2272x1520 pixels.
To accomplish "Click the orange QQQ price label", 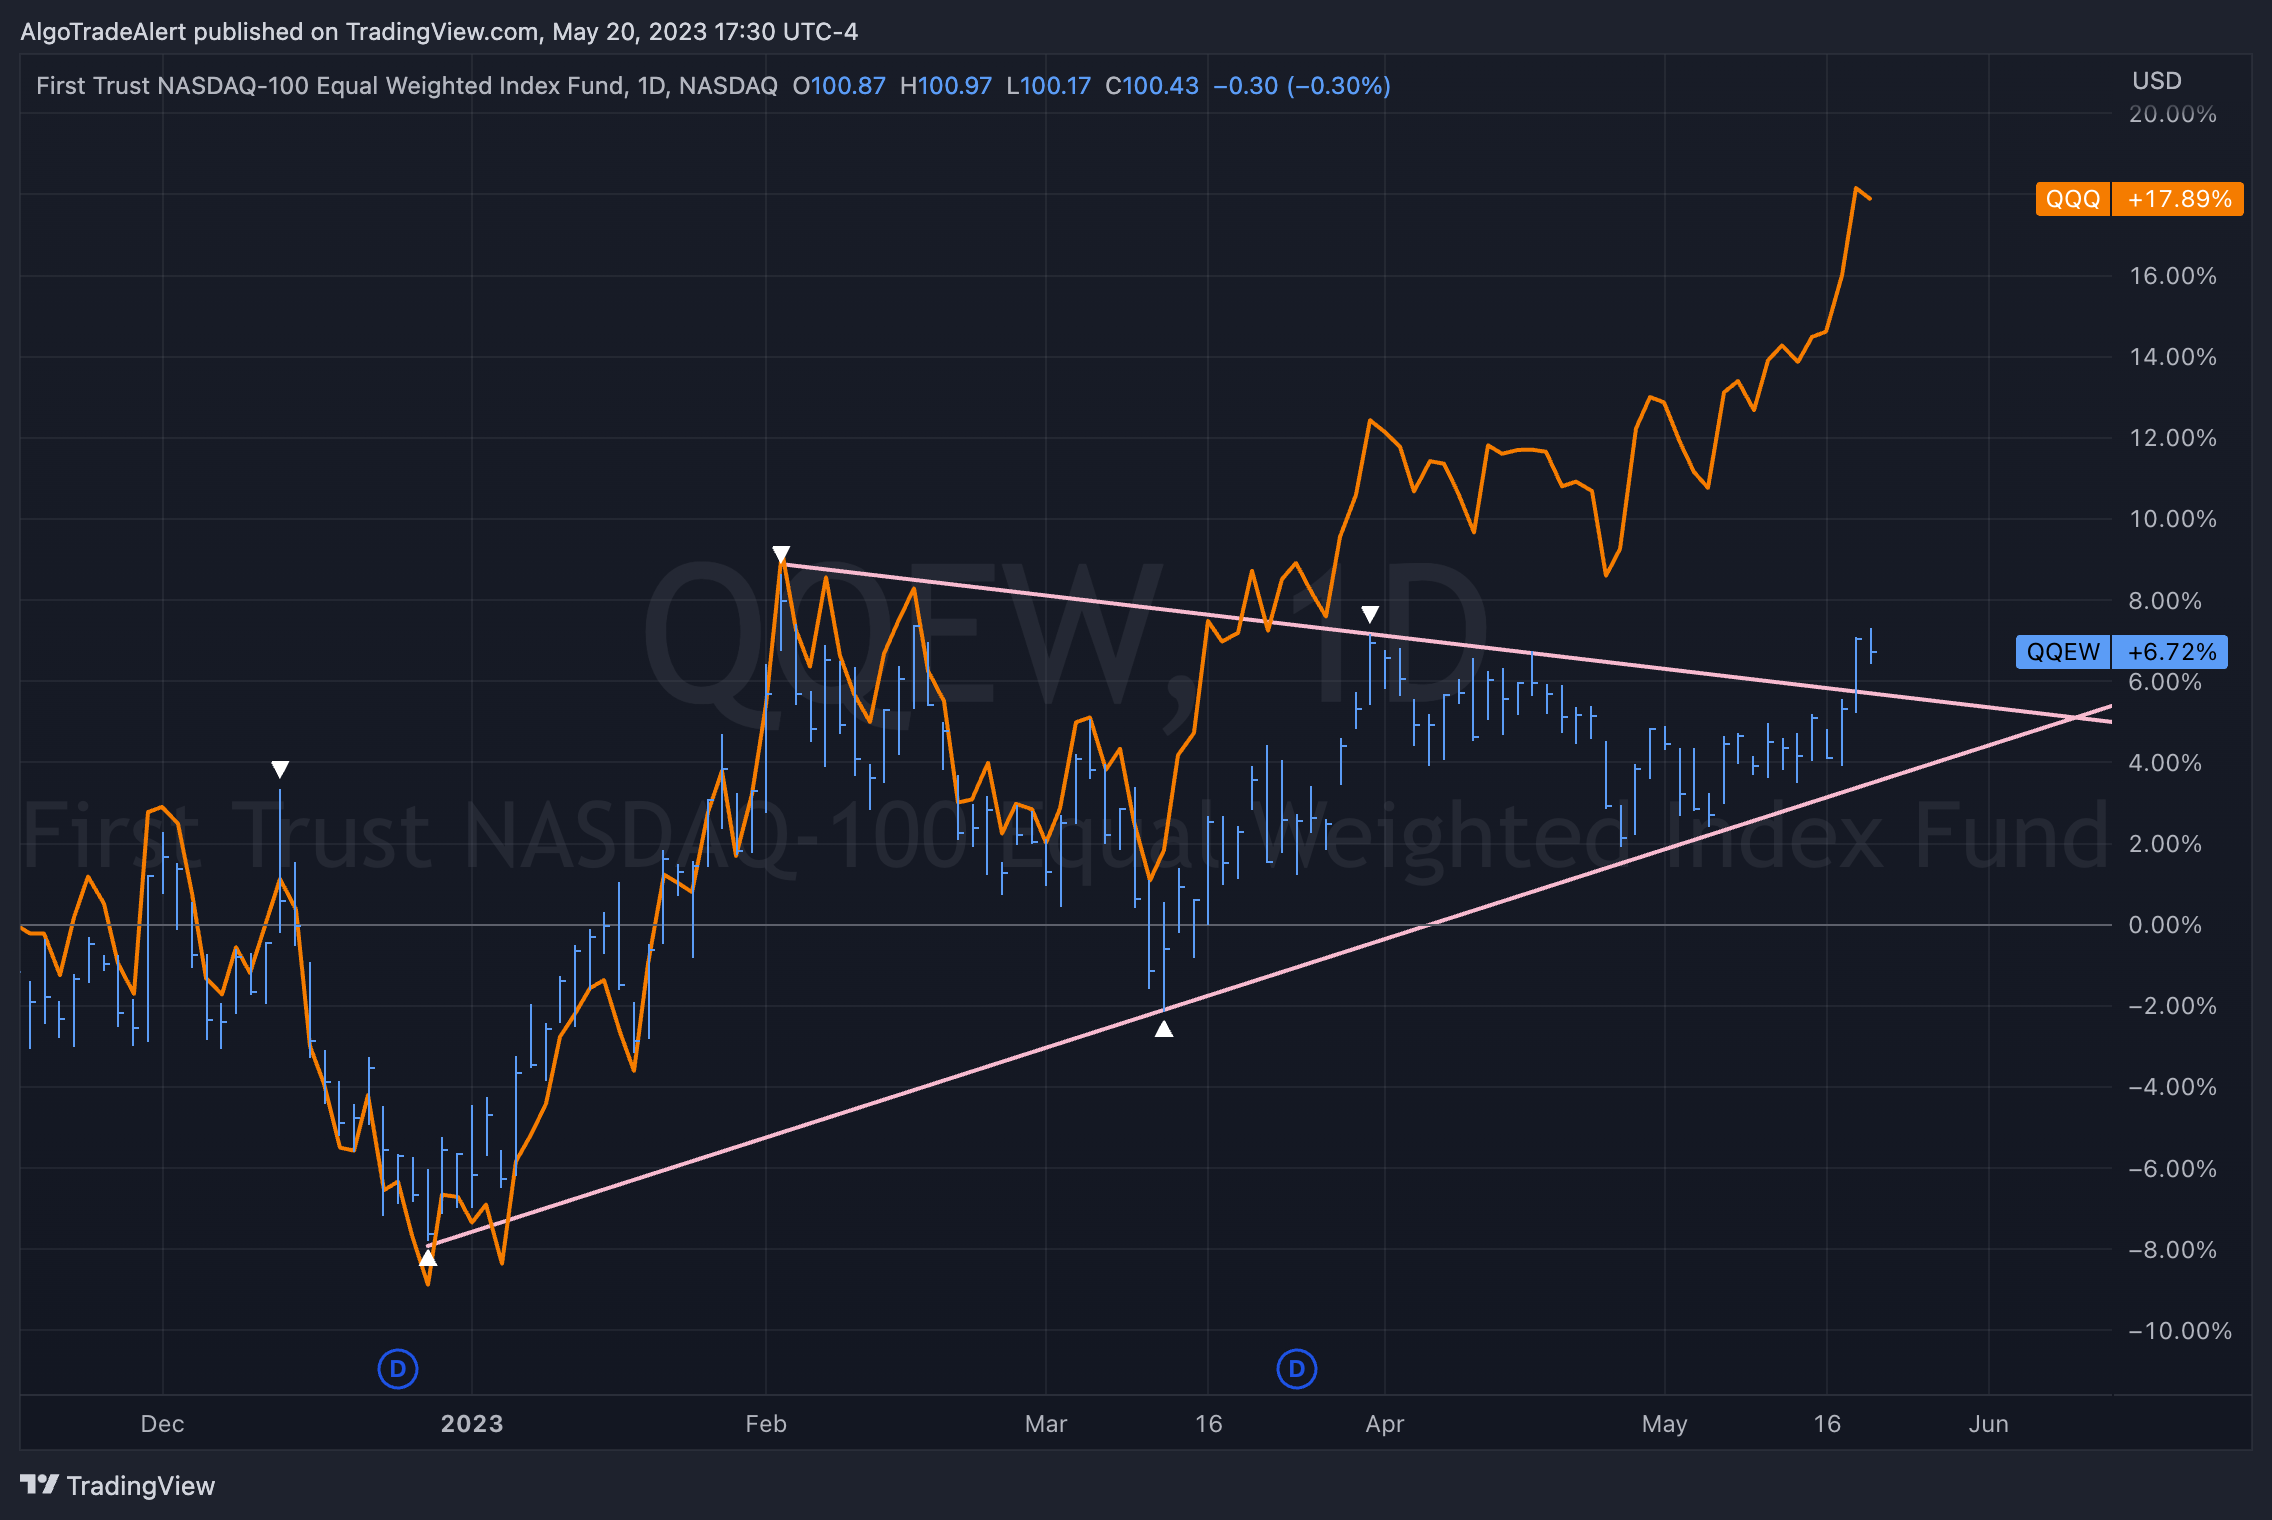I will click(x=2073, y=199).
